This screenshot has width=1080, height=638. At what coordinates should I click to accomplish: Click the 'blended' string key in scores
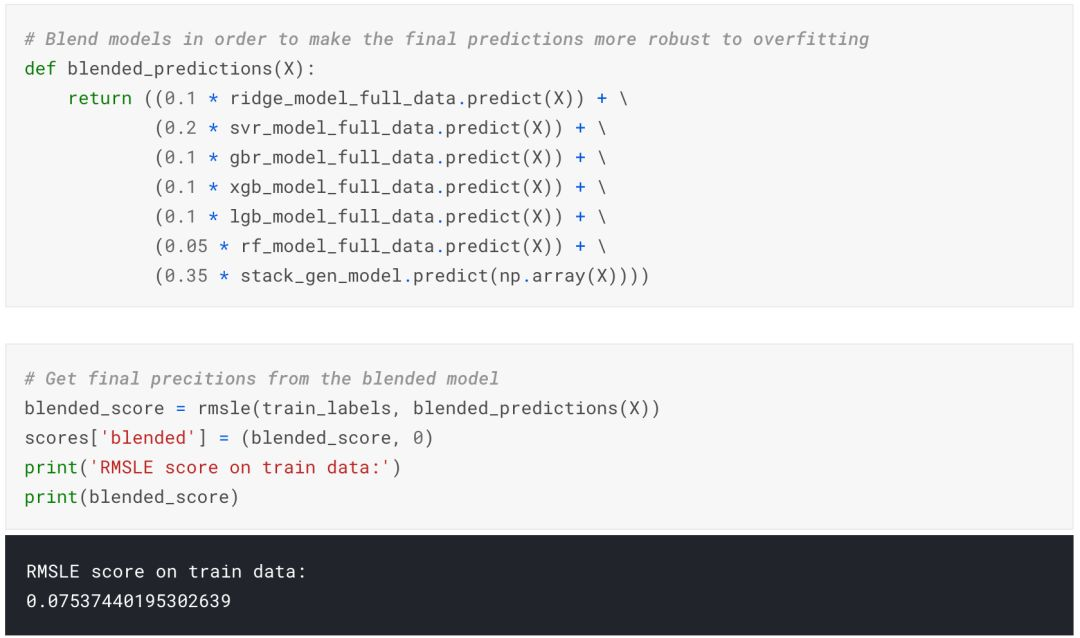tap(148, 438)
